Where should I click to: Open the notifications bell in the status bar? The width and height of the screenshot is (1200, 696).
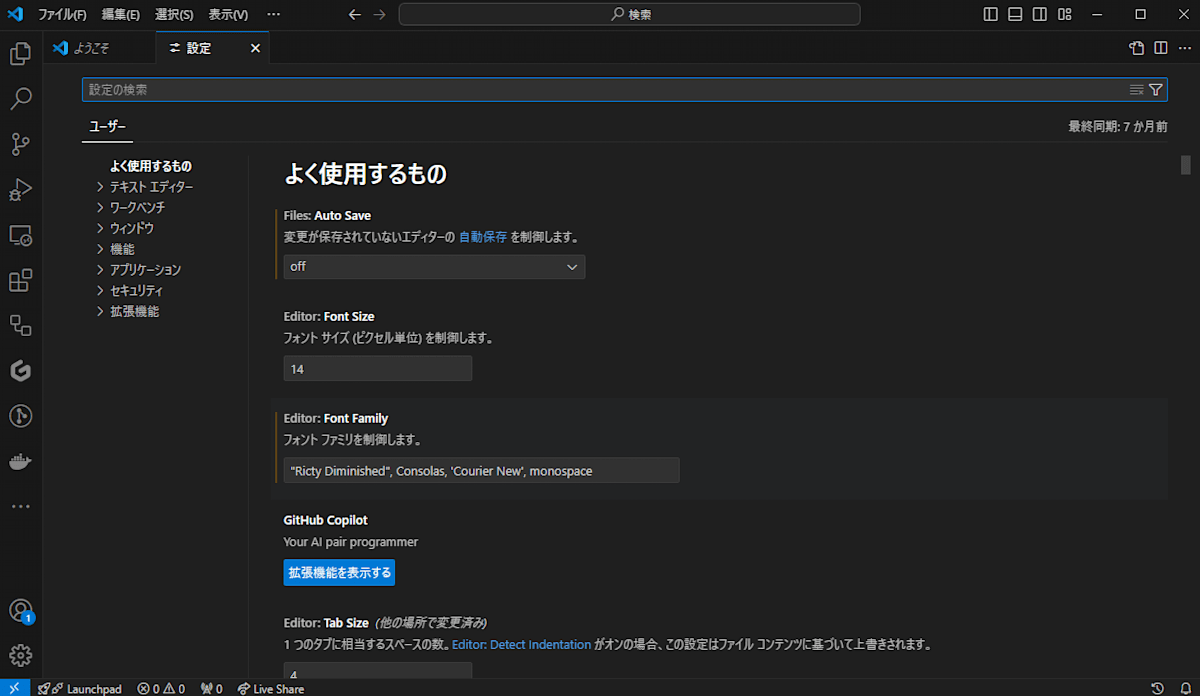[x=1184, y=688]
